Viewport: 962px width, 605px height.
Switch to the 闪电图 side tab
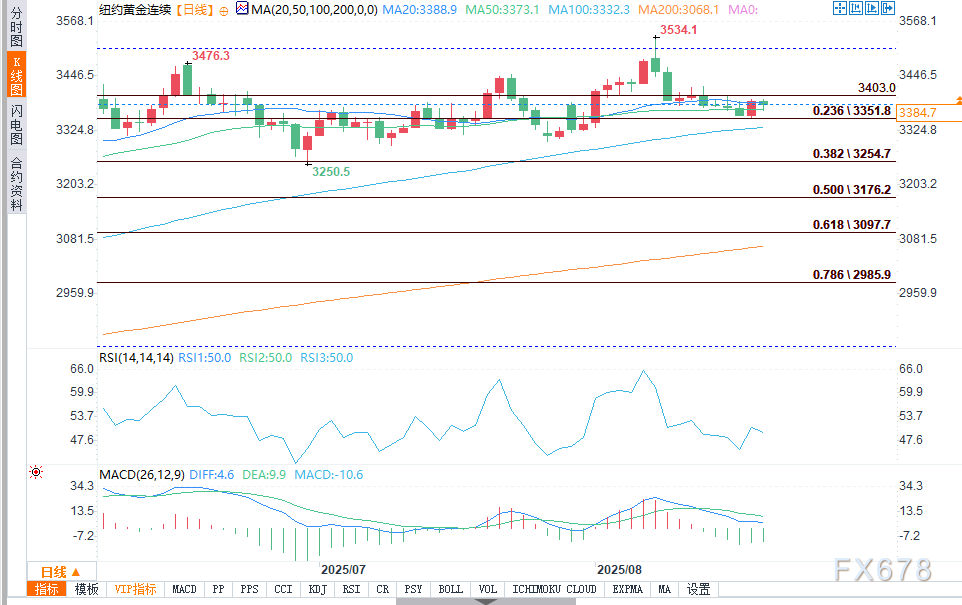(16, 124)
